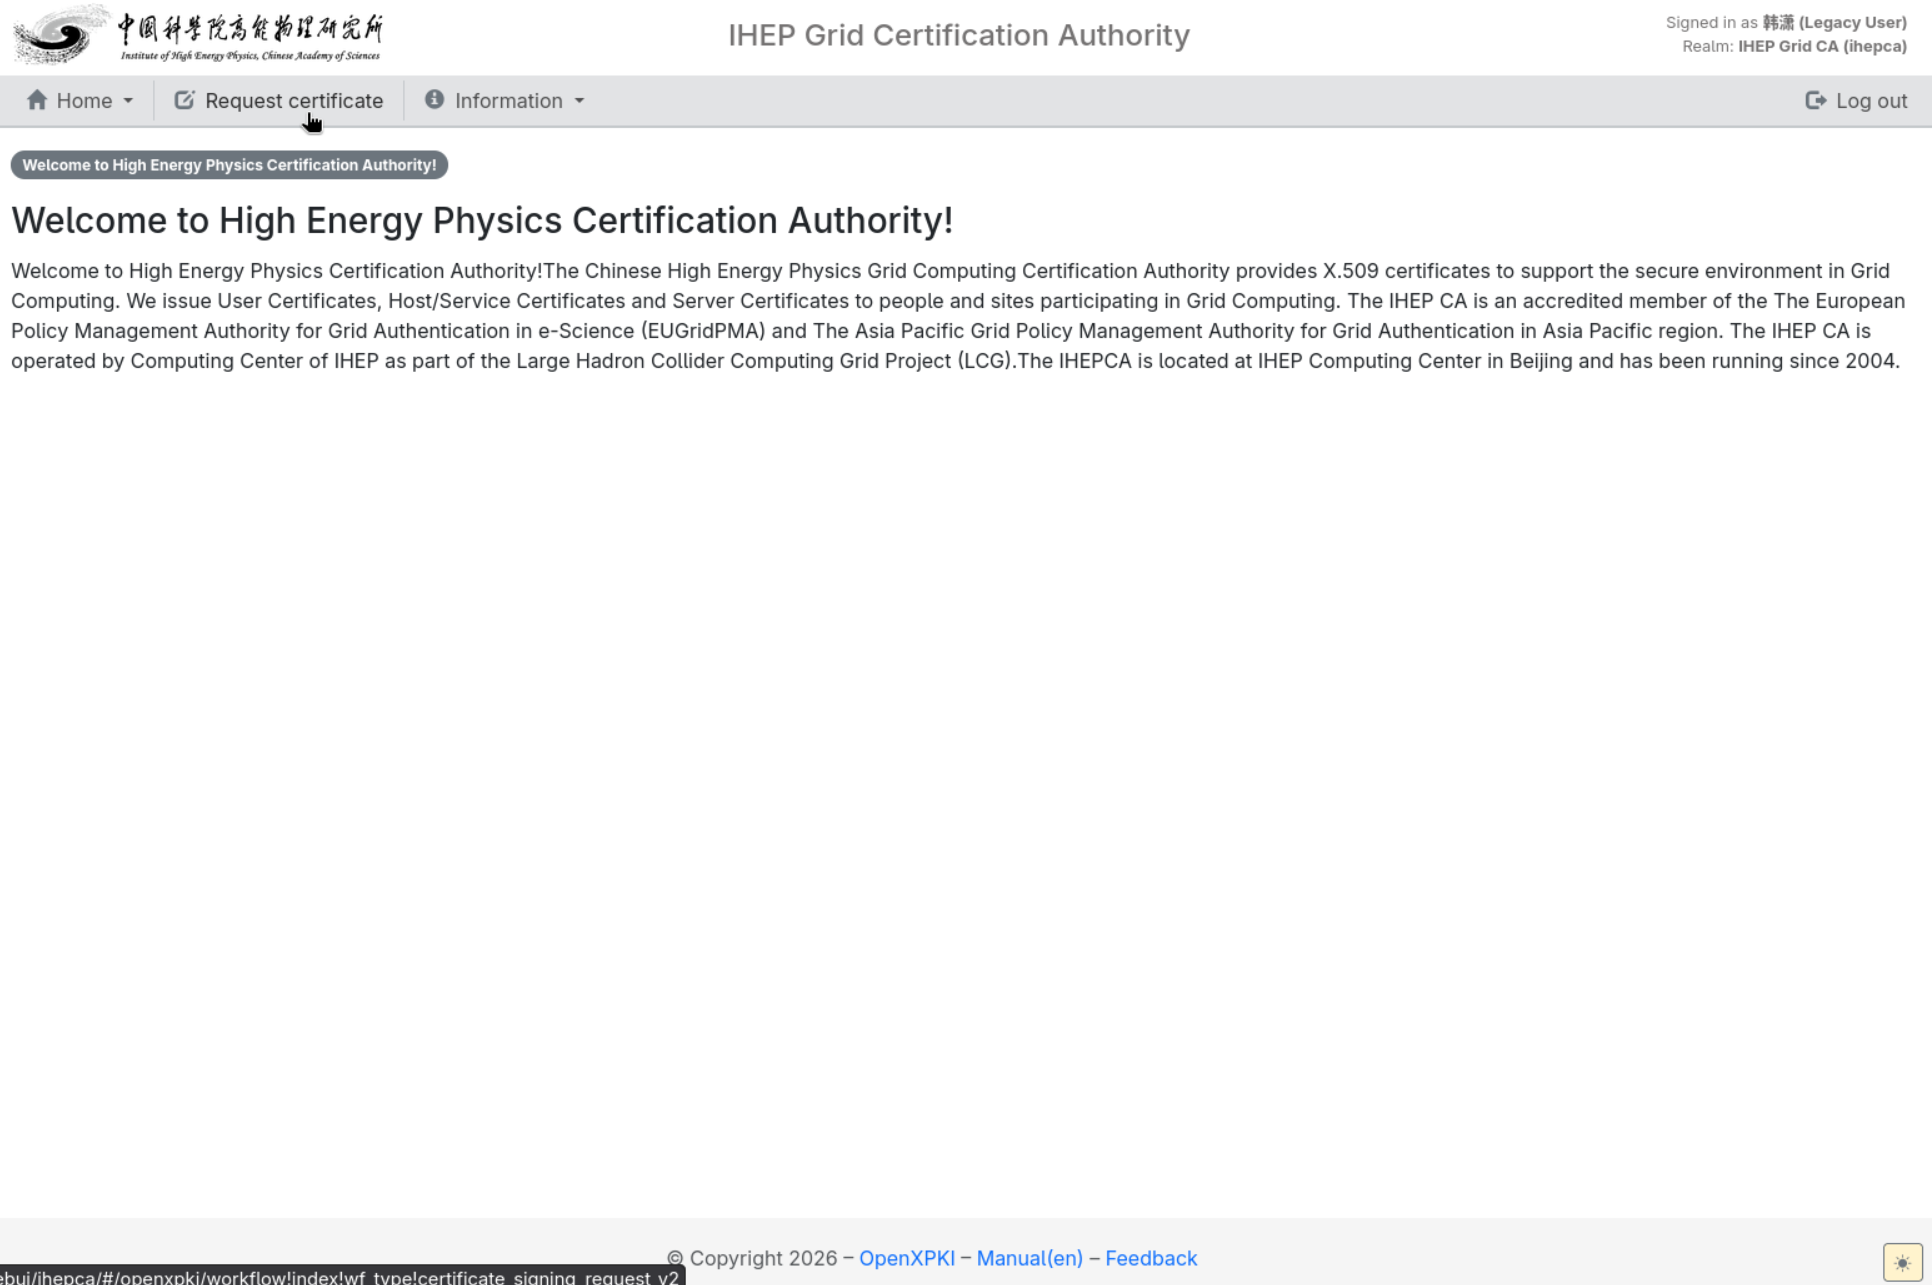Viewport: 1932px width, 1285px height.
Task: Follow the Feedback footer link
Action: click(1151, 1258)
